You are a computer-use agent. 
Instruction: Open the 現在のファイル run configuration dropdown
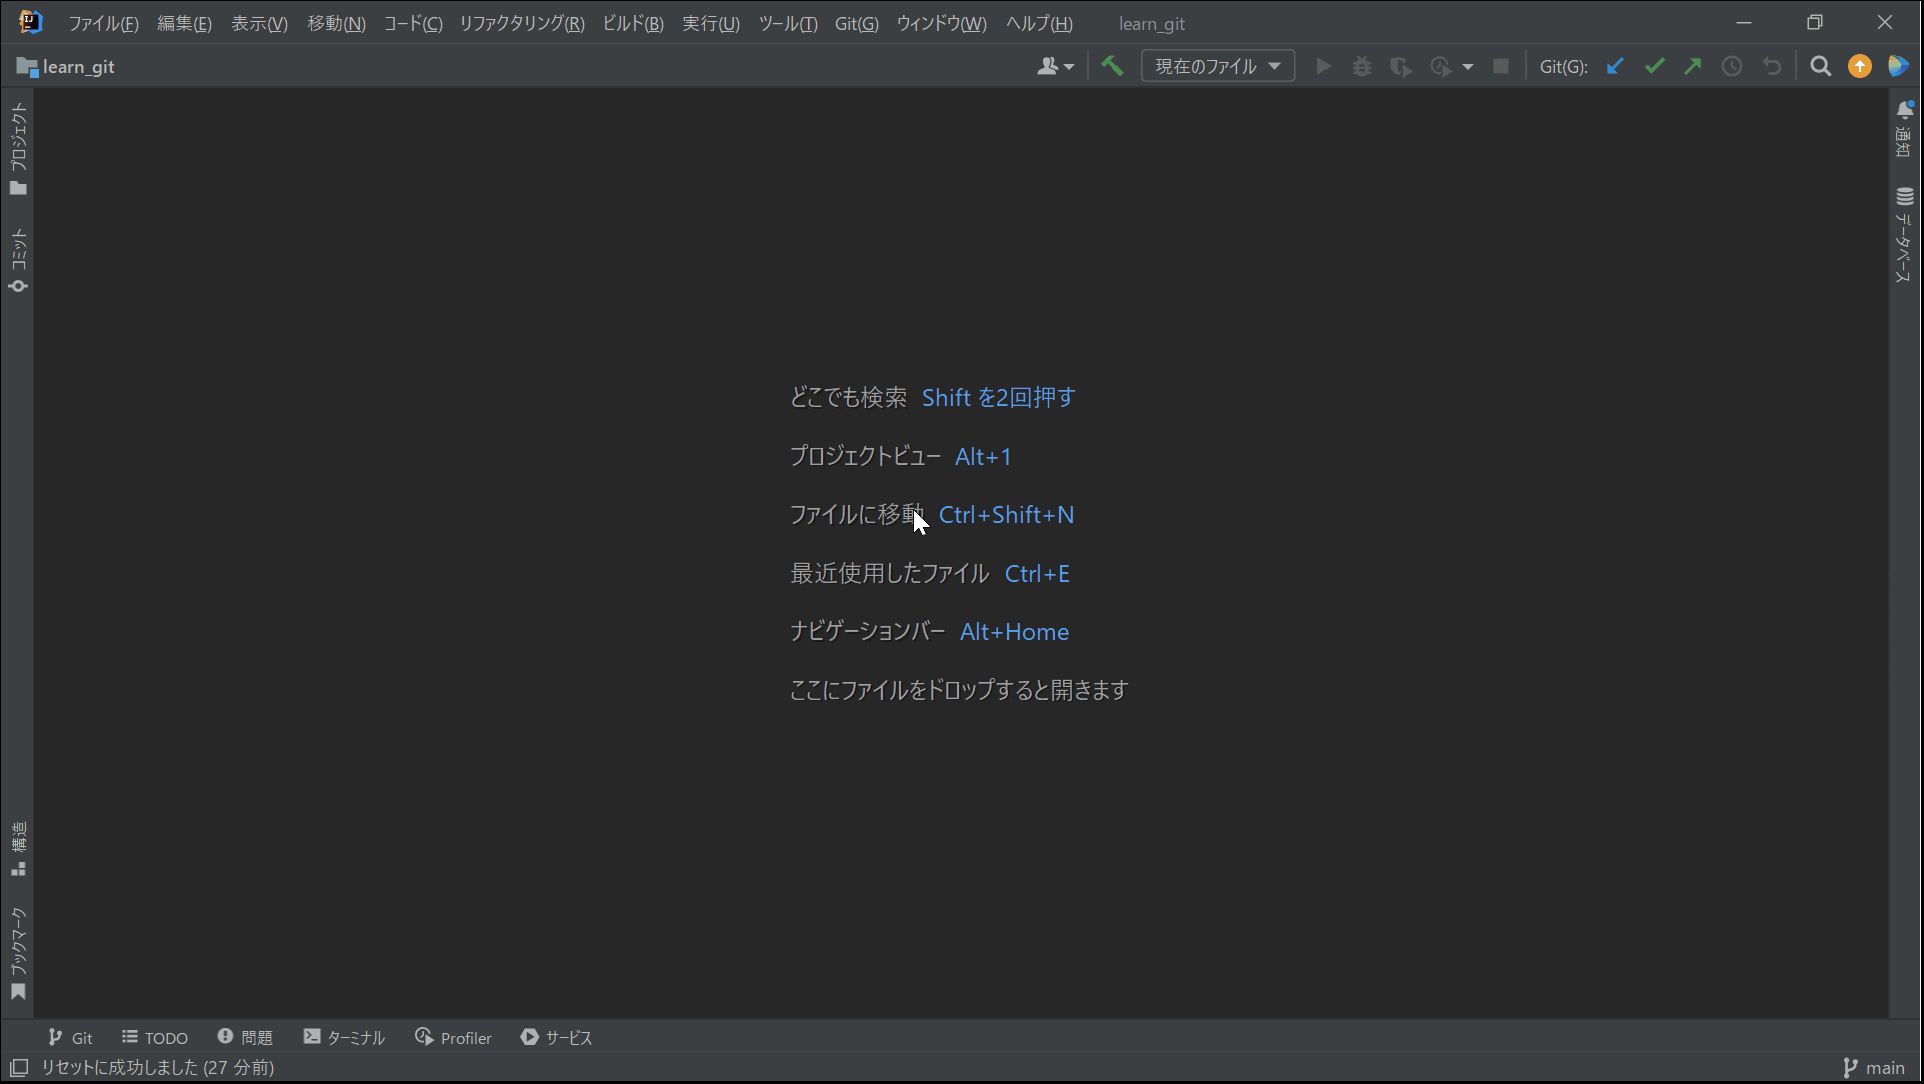click(x=1217, y=65)
